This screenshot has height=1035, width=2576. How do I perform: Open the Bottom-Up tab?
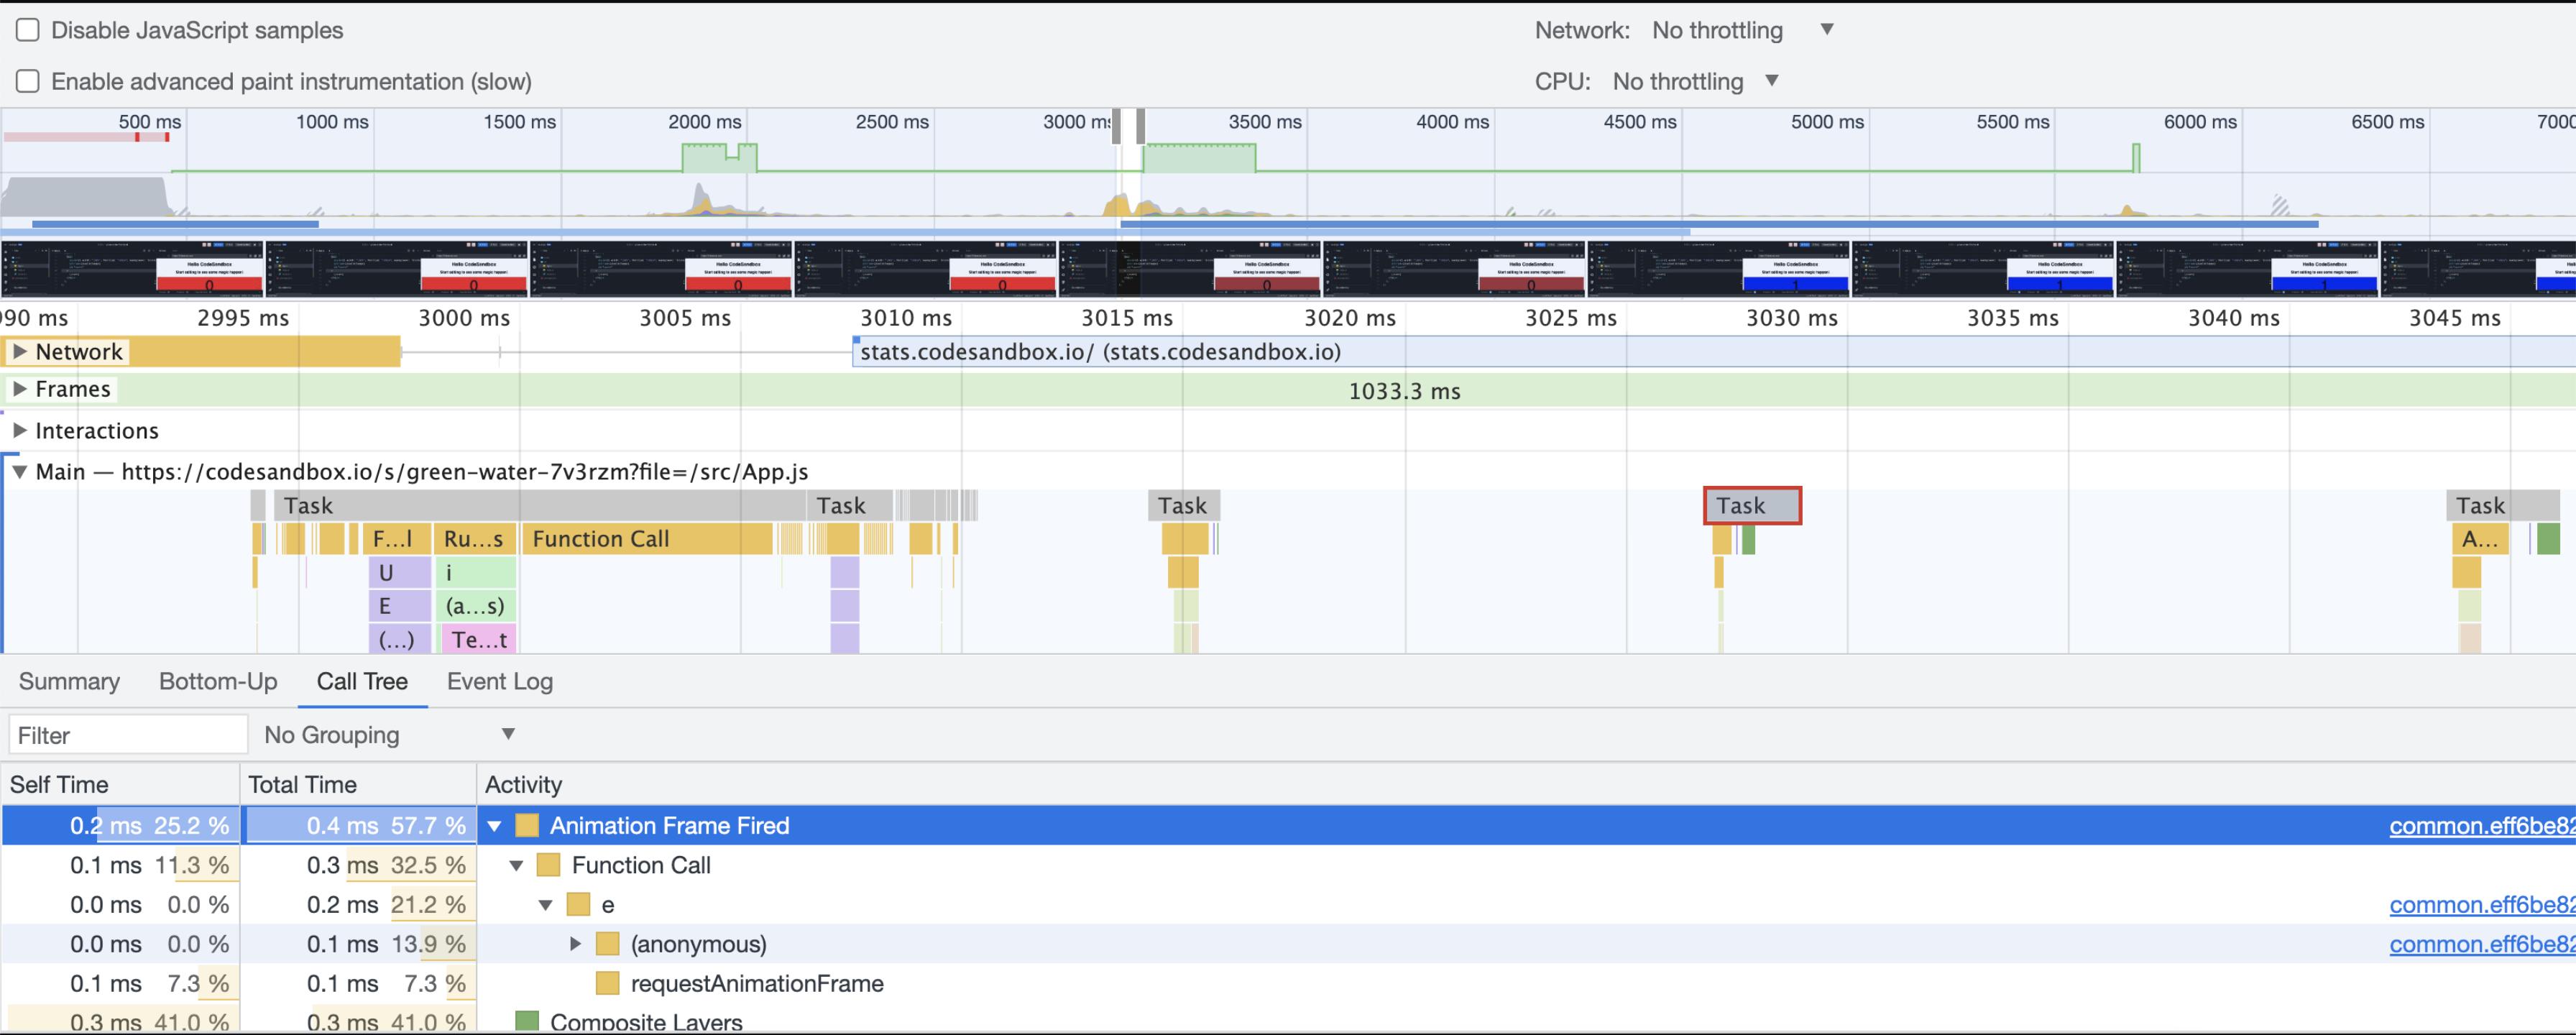218,681
